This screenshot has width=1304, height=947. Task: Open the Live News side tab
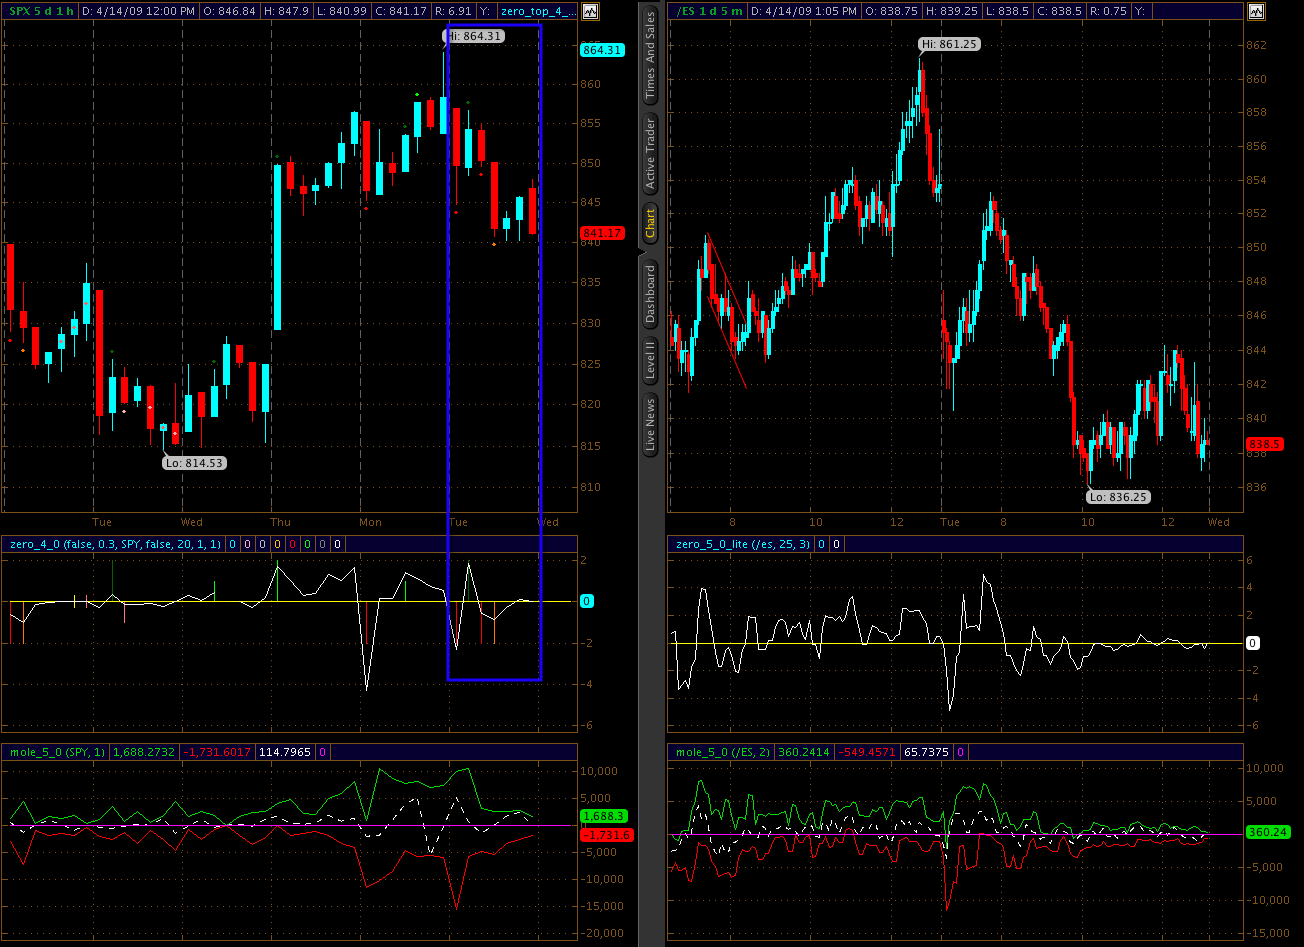650,425
